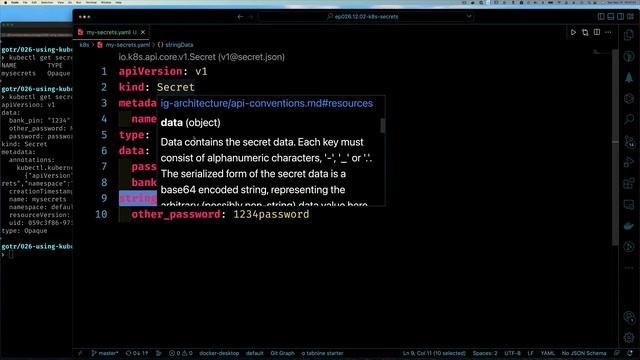The height and width of the screenshot is (360, 640).
Task: Click the sync changes status item
Action: click(137, 353)
